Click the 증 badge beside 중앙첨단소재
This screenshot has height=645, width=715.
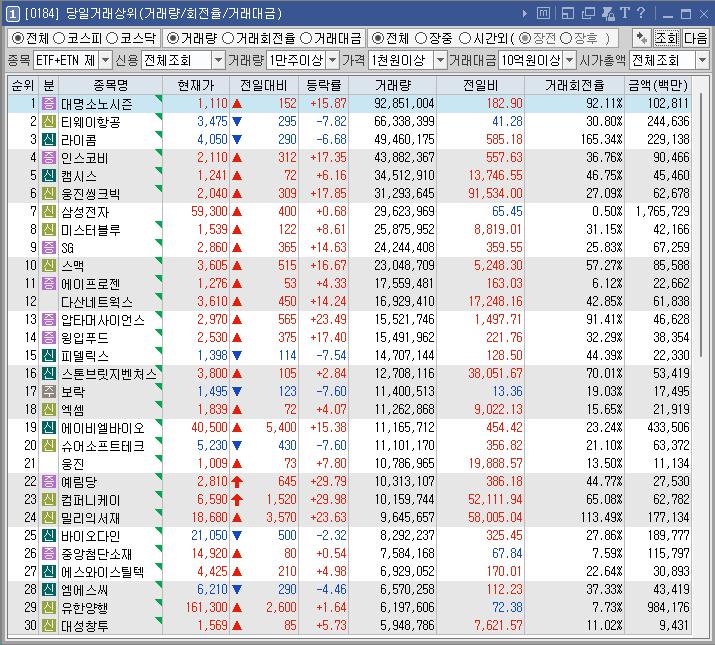pos(49,553)
